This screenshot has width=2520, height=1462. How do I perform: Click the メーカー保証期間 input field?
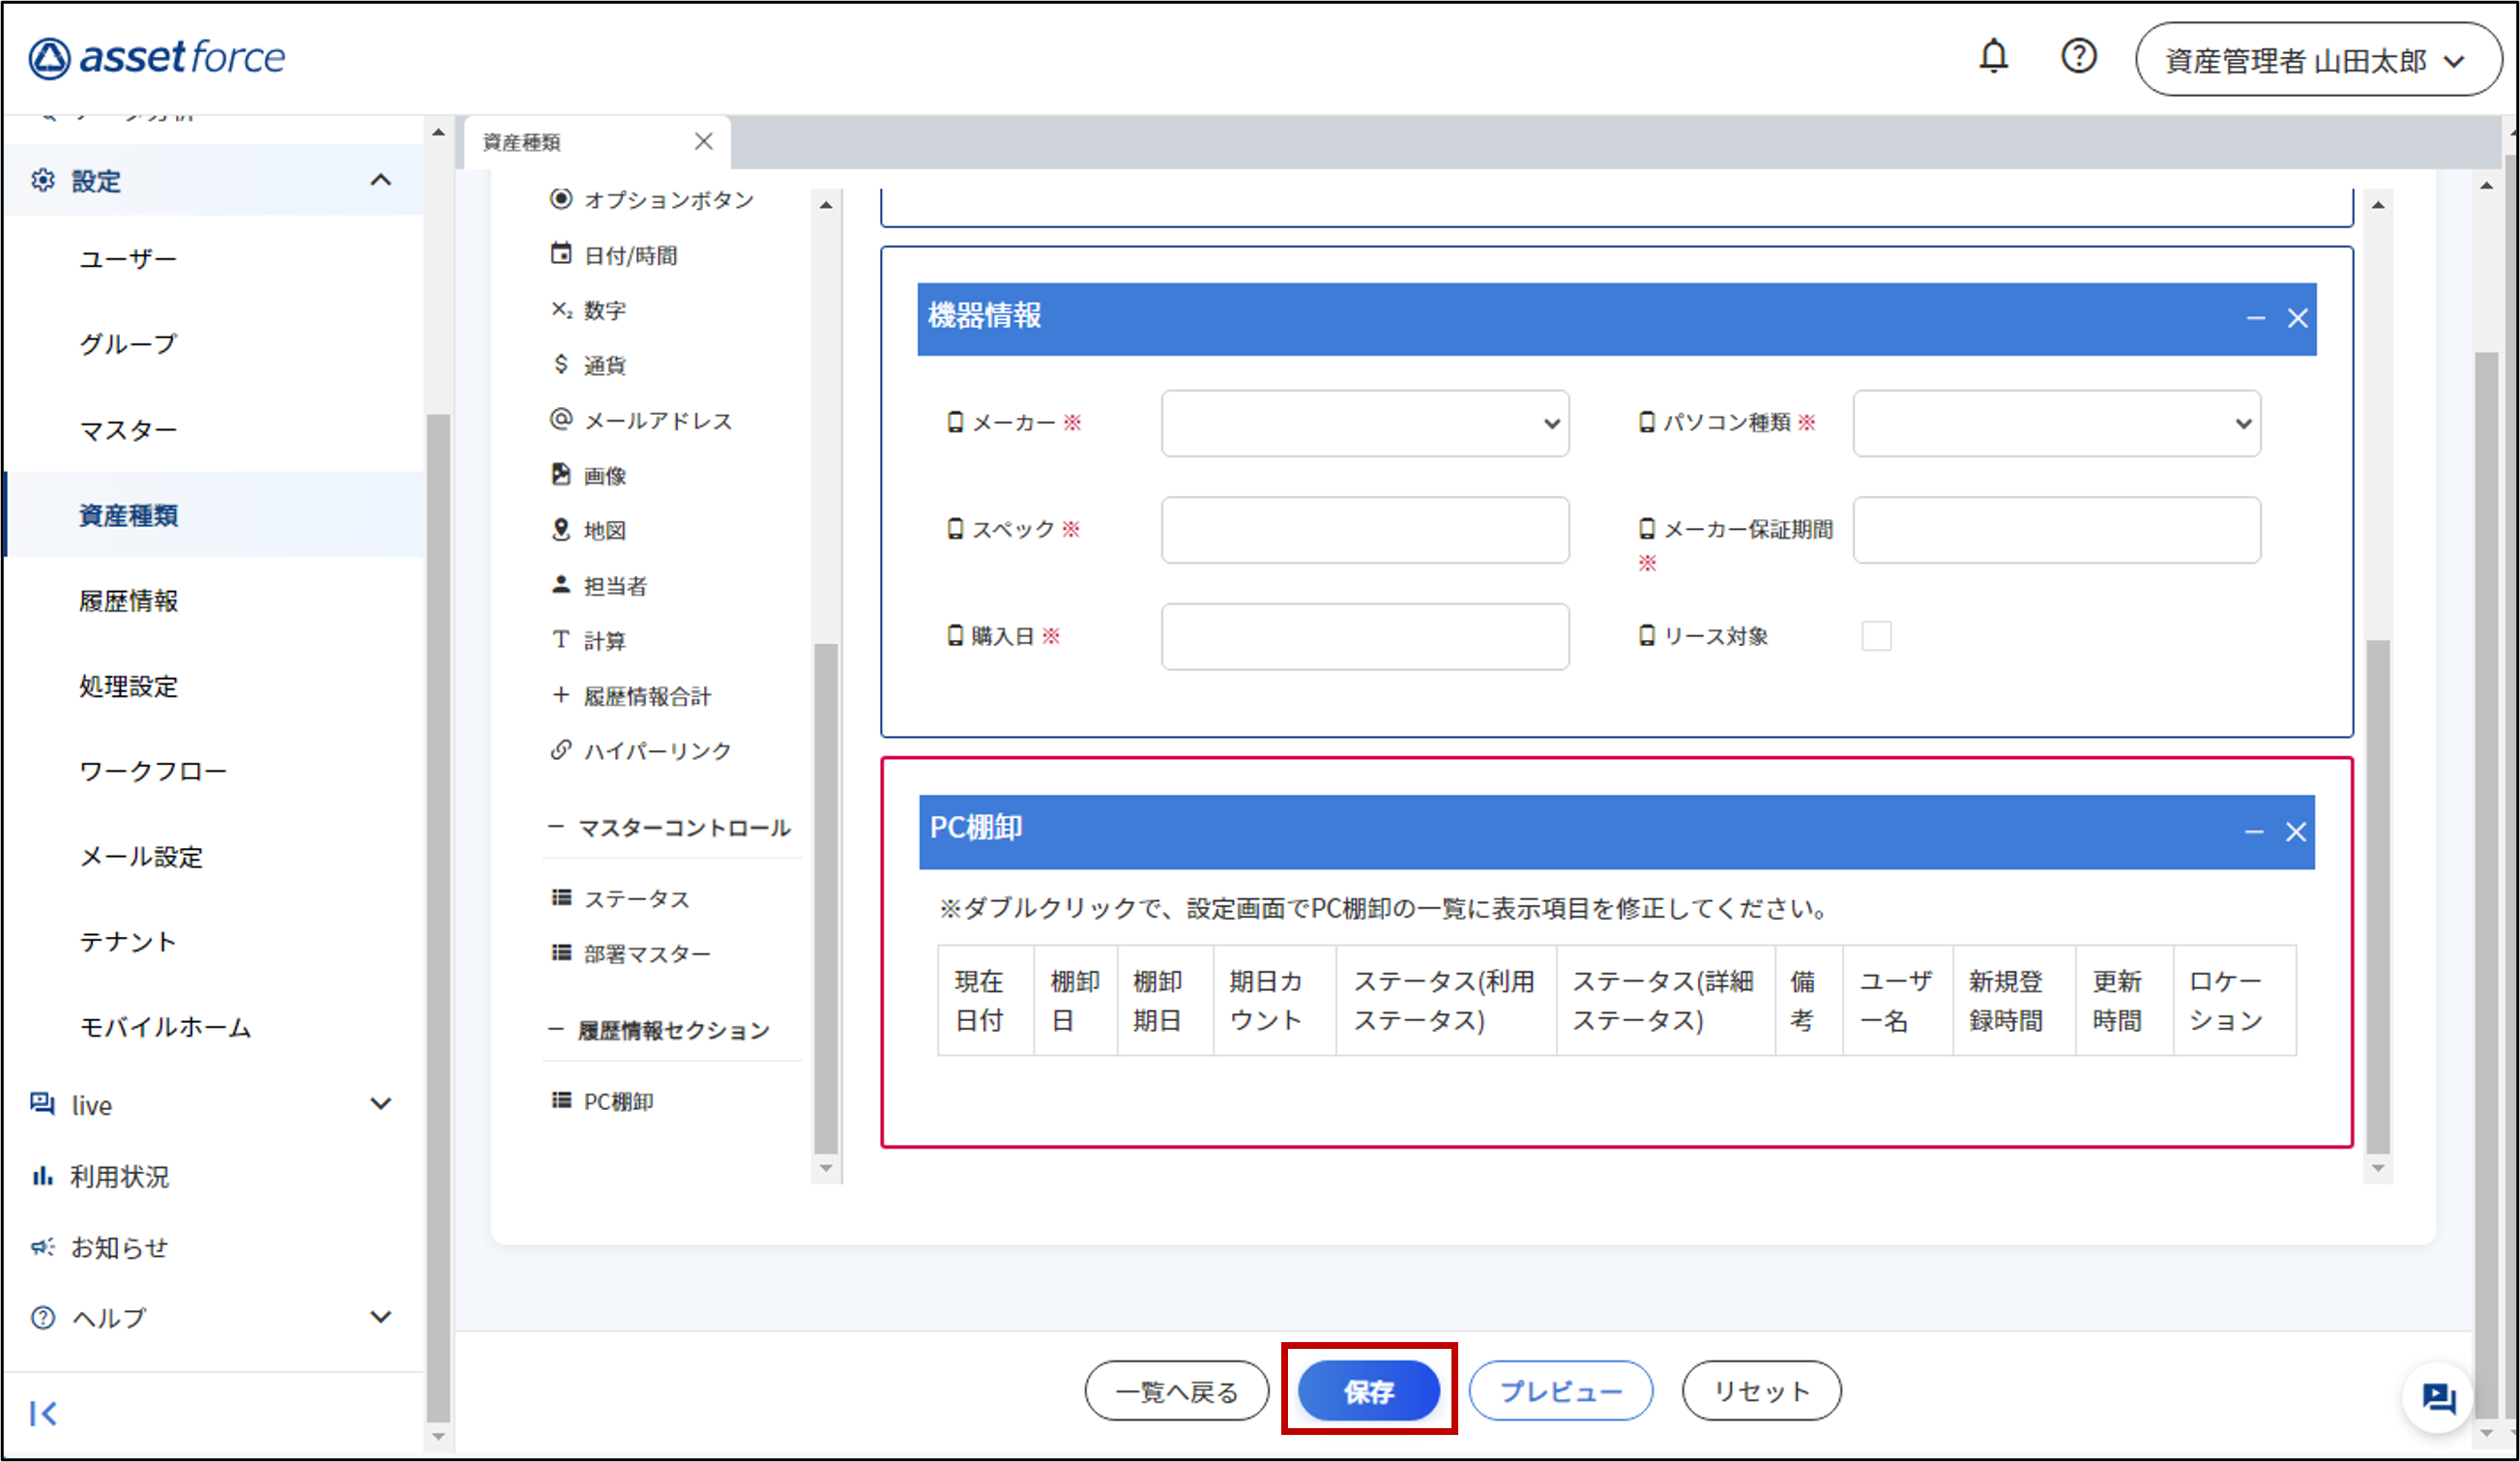(2056, 529)
